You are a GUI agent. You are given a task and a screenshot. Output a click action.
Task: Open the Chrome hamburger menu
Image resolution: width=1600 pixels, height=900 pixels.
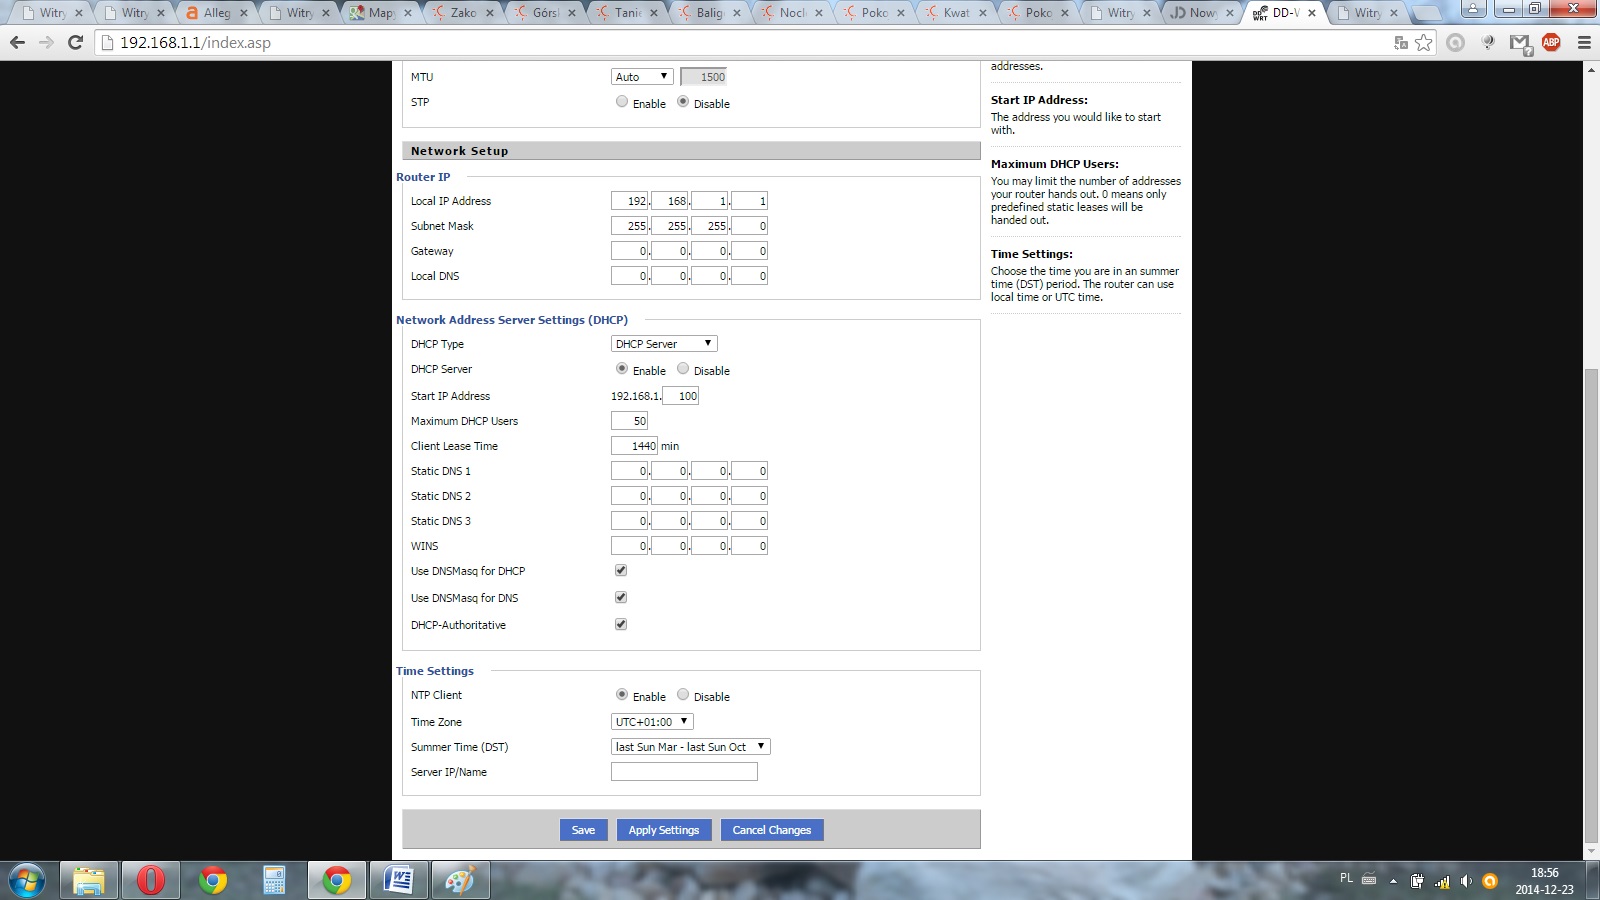point(1584,43)
